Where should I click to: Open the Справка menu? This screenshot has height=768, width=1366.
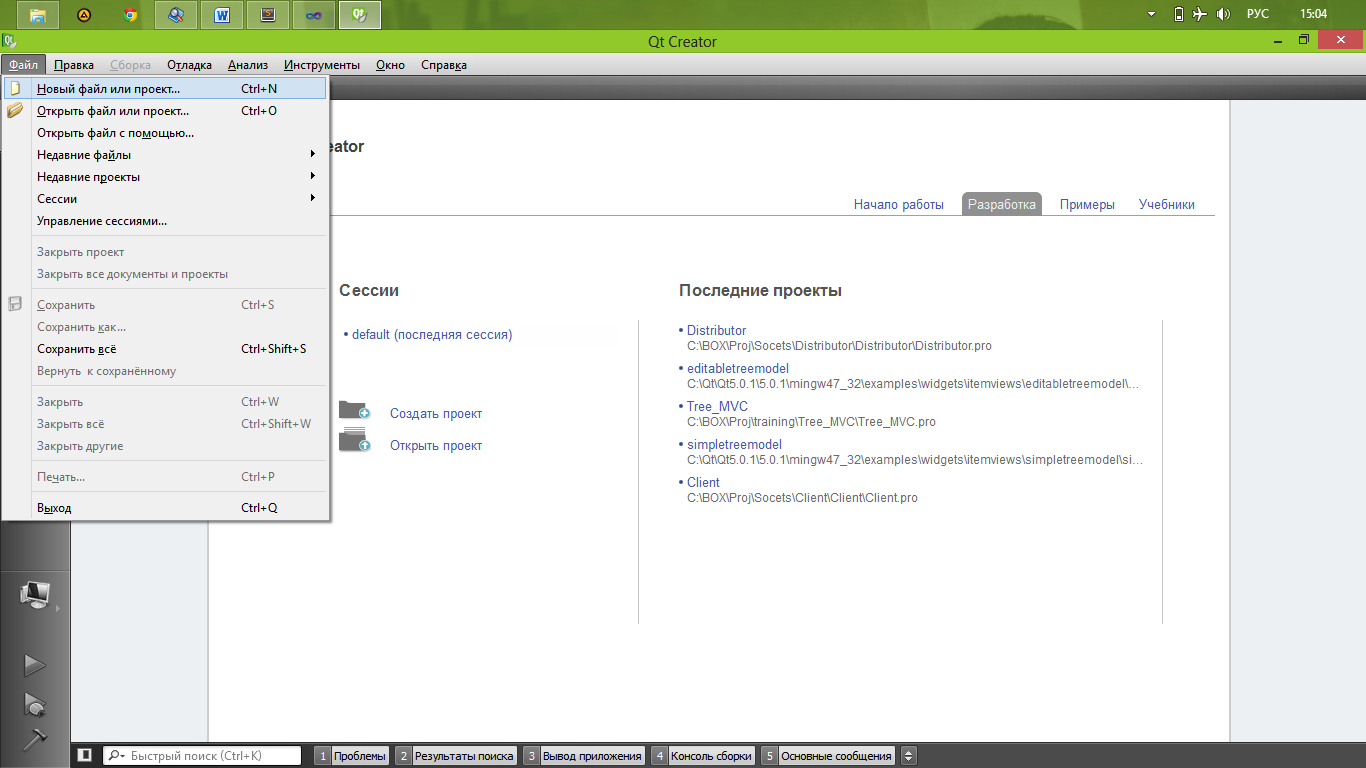444,65
